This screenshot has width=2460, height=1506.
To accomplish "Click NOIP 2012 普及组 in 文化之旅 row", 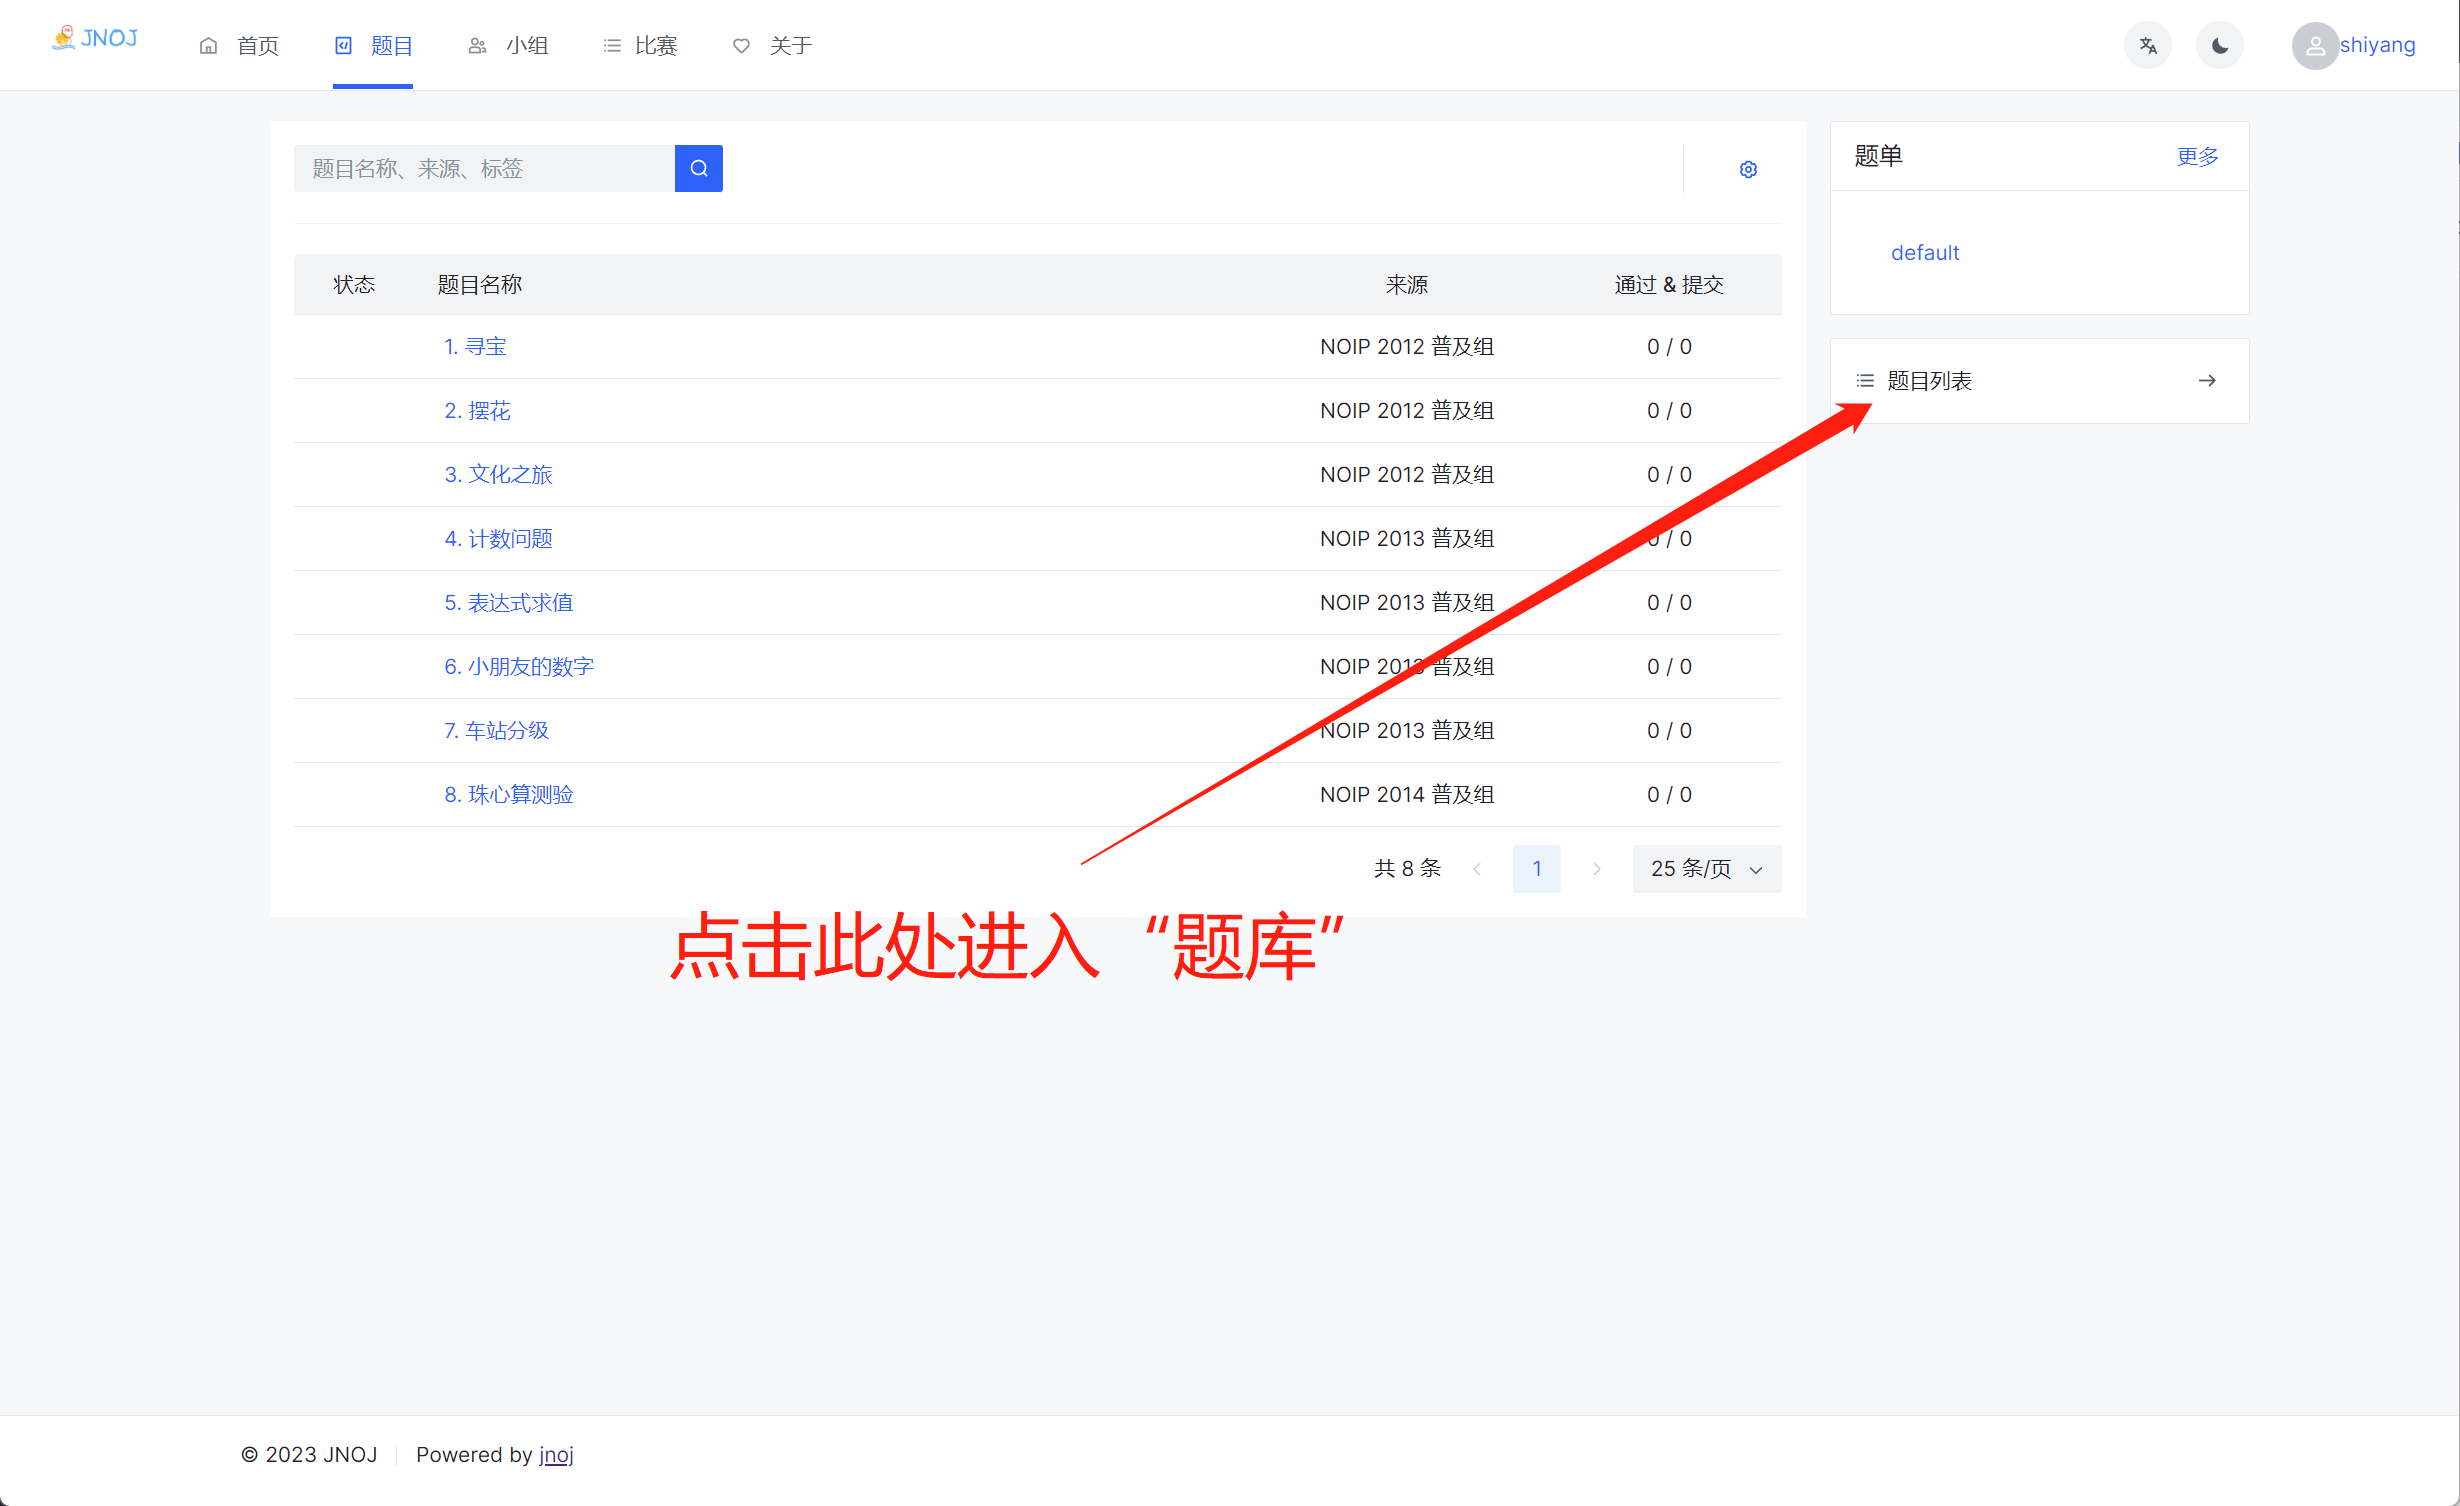I will coord(1407,475).
